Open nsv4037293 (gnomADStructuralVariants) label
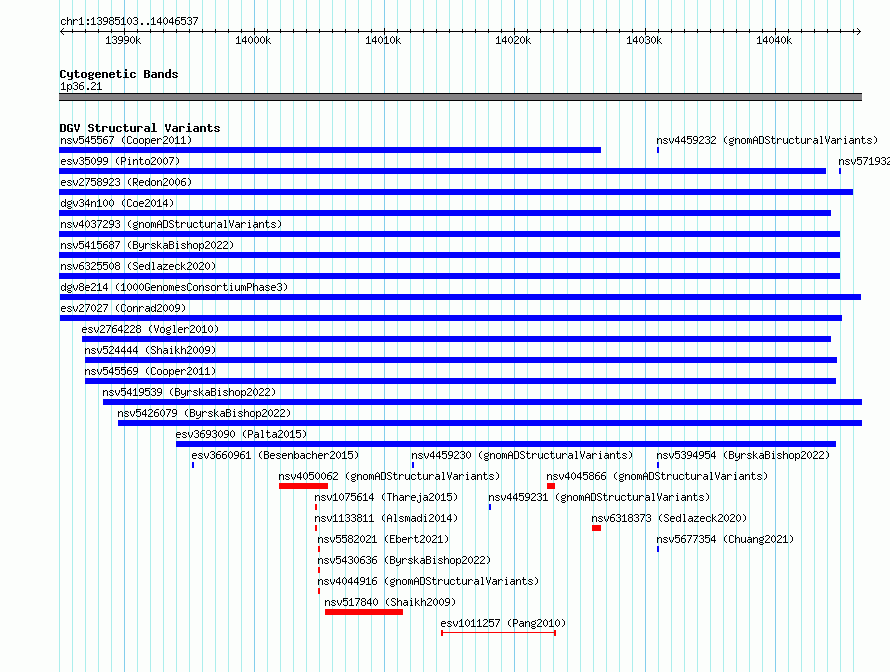 (171, 224)
